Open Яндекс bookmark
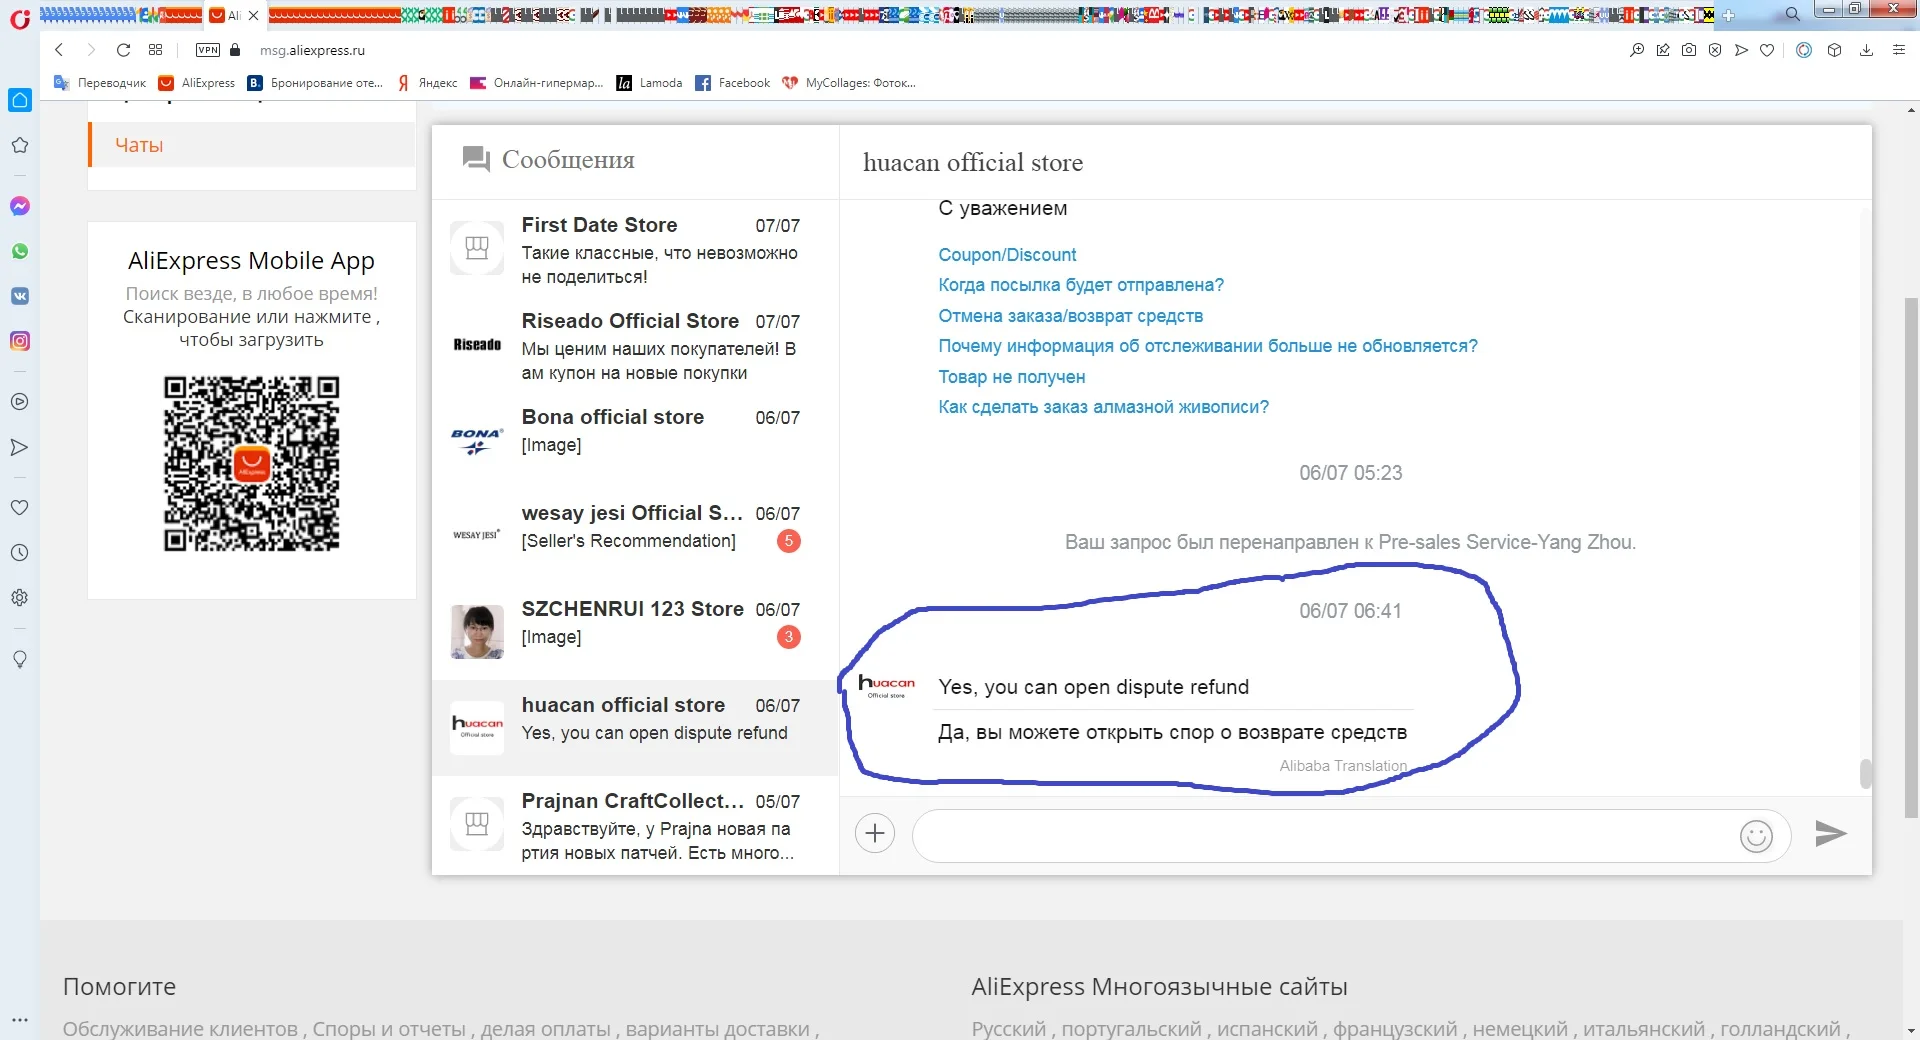The width and height of the screenshot is (1920, 1040). (x=427, y=83)
